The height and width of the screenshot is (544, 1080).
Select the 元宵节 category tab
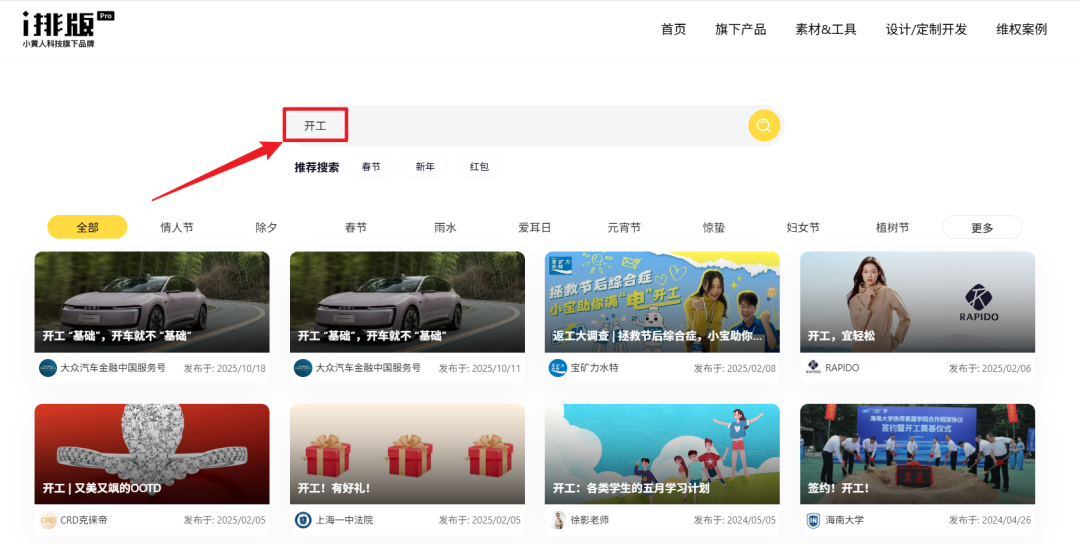624,227
